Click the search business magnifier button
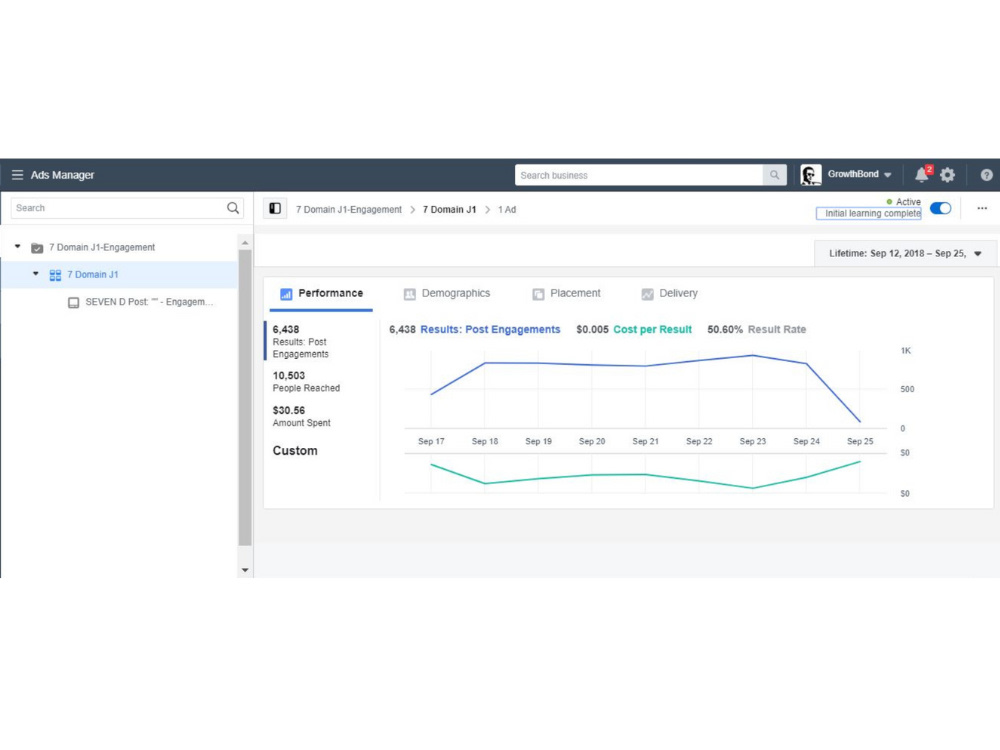 (x=774, y=175)
